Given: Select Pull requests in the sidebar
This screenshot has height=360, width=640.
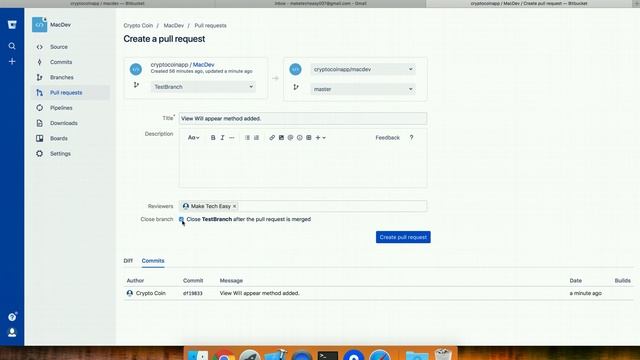Looking at the screenshot, I should click(66, 93).
